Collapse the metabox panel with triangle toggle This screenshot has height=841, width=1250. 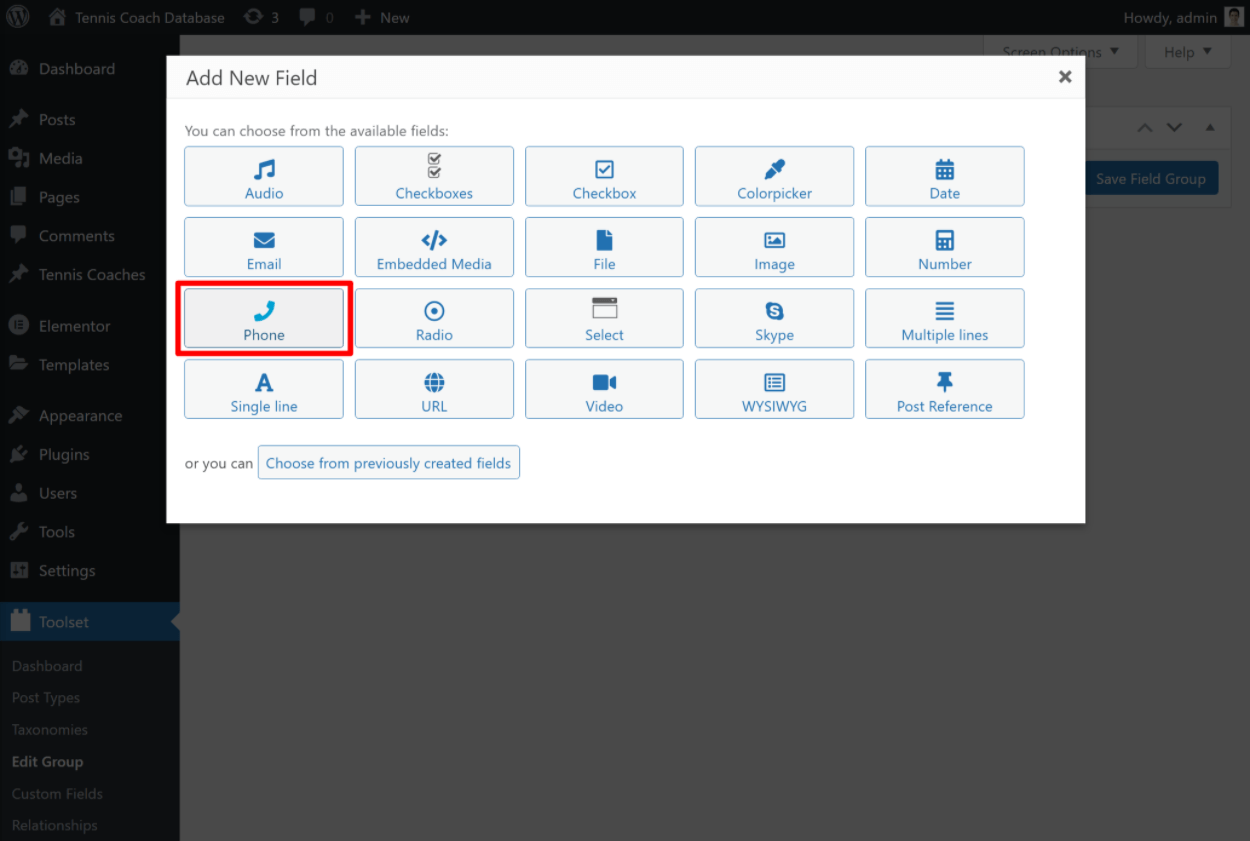1210,128
